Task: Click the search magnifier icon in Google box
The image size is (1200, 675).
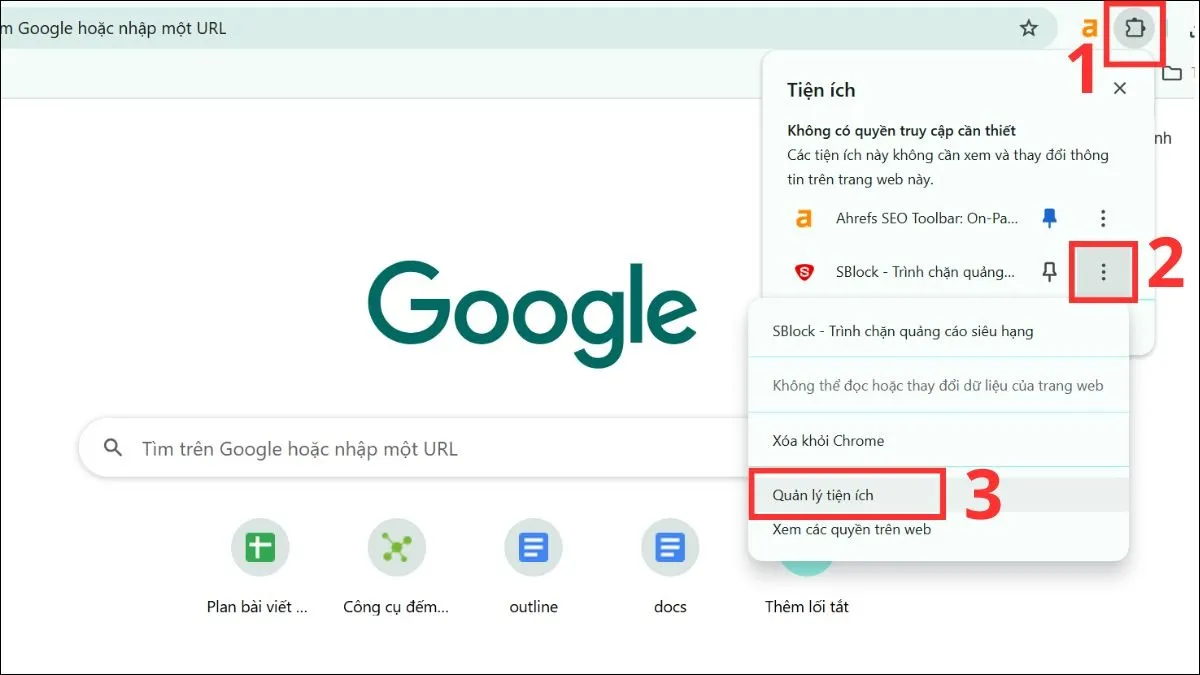Action: point(113,448)
